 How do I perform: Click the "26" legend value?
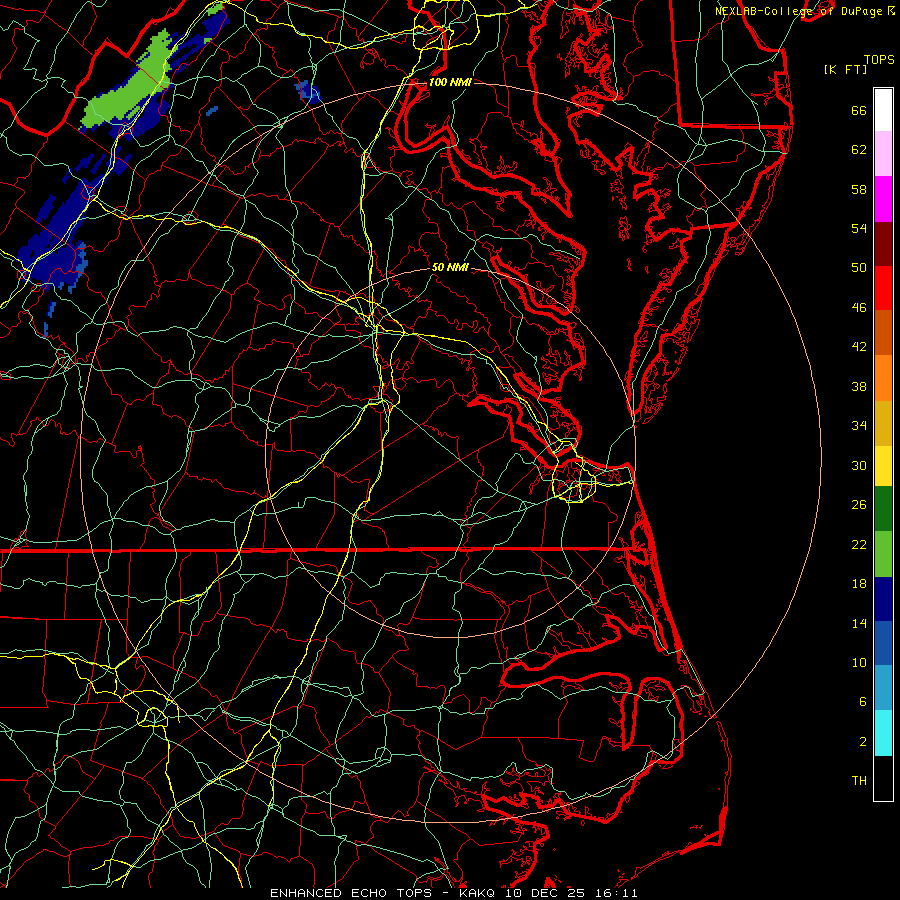tap(859, 505)
